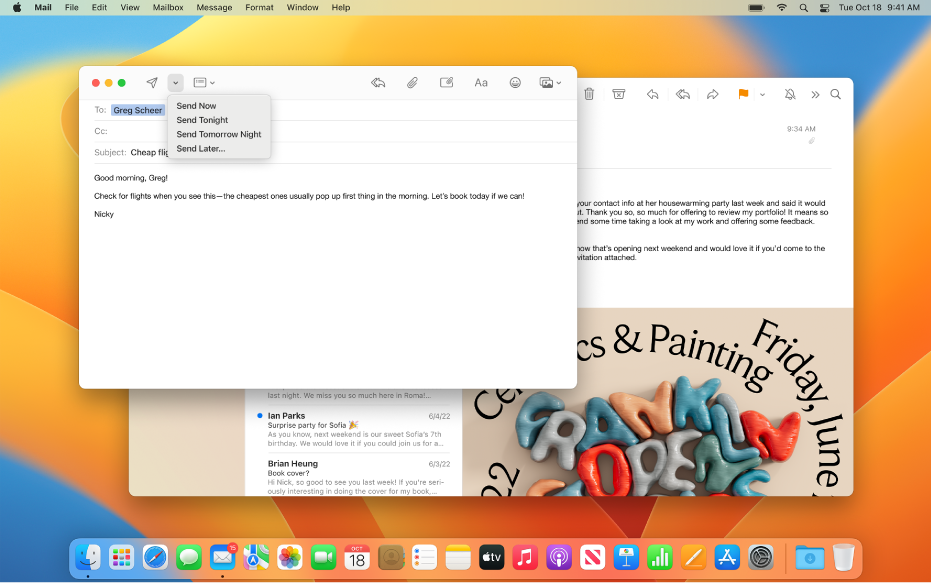Flag the message with the orange flag
The image size is (932, 584).
[x=742, y=94]
